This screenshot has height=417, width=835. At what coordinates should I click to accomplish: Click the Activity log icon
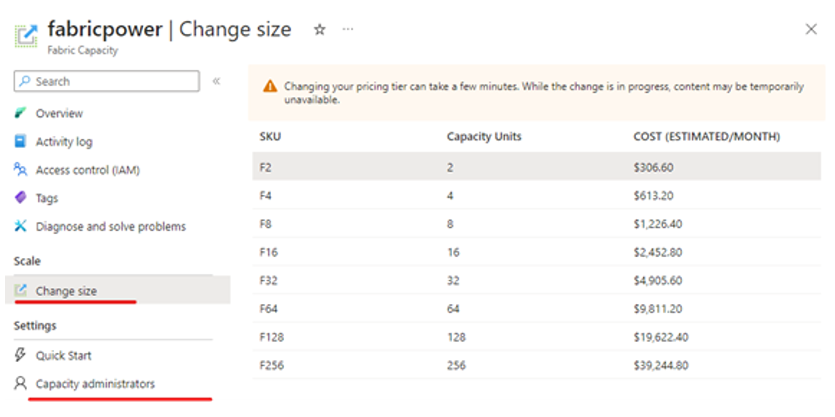(20, 141)
